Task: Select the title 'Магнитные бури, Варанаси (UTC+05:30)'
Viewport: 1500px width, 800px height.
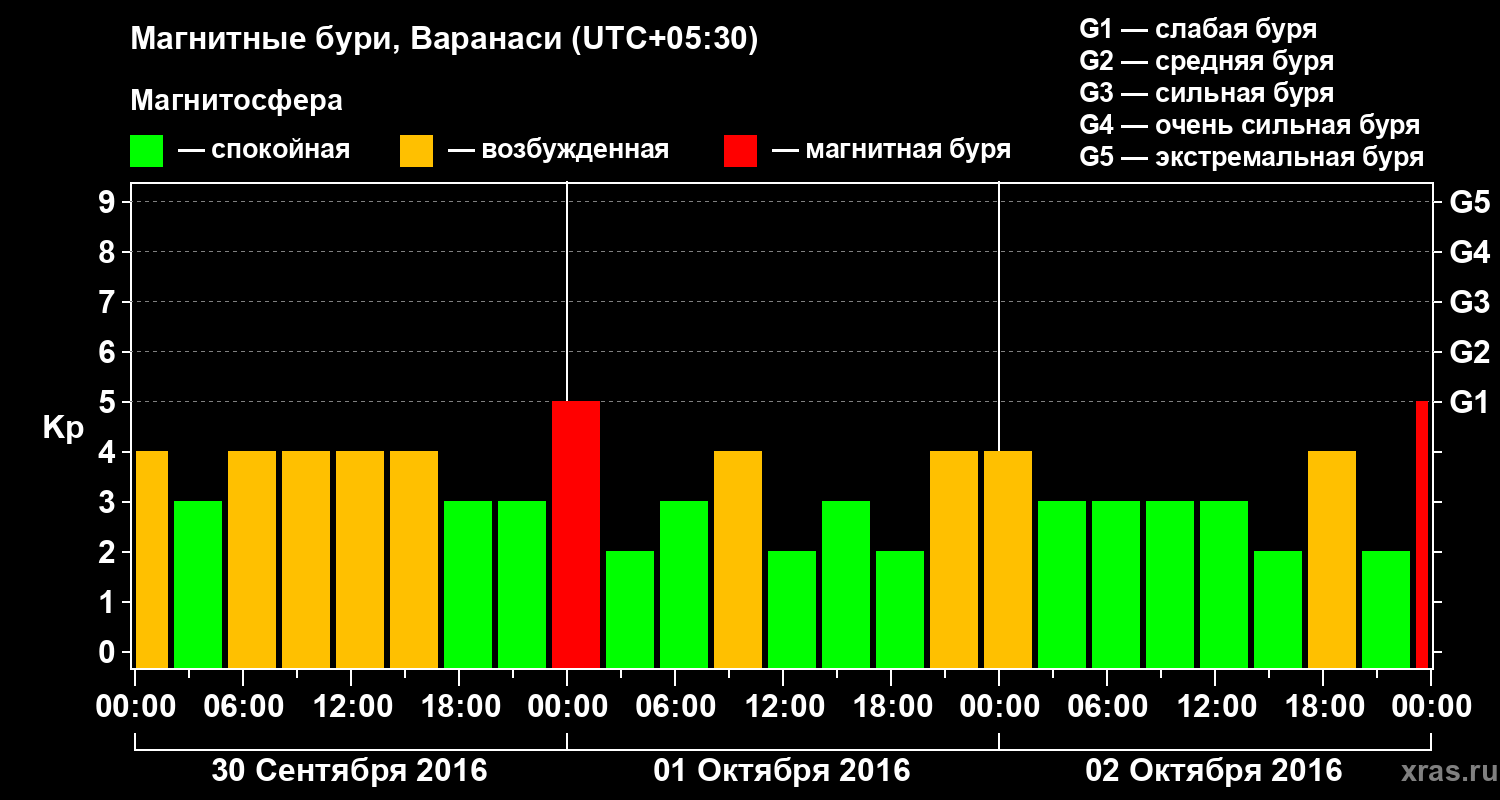Action: pyautogui.click(x=444, y=40)
